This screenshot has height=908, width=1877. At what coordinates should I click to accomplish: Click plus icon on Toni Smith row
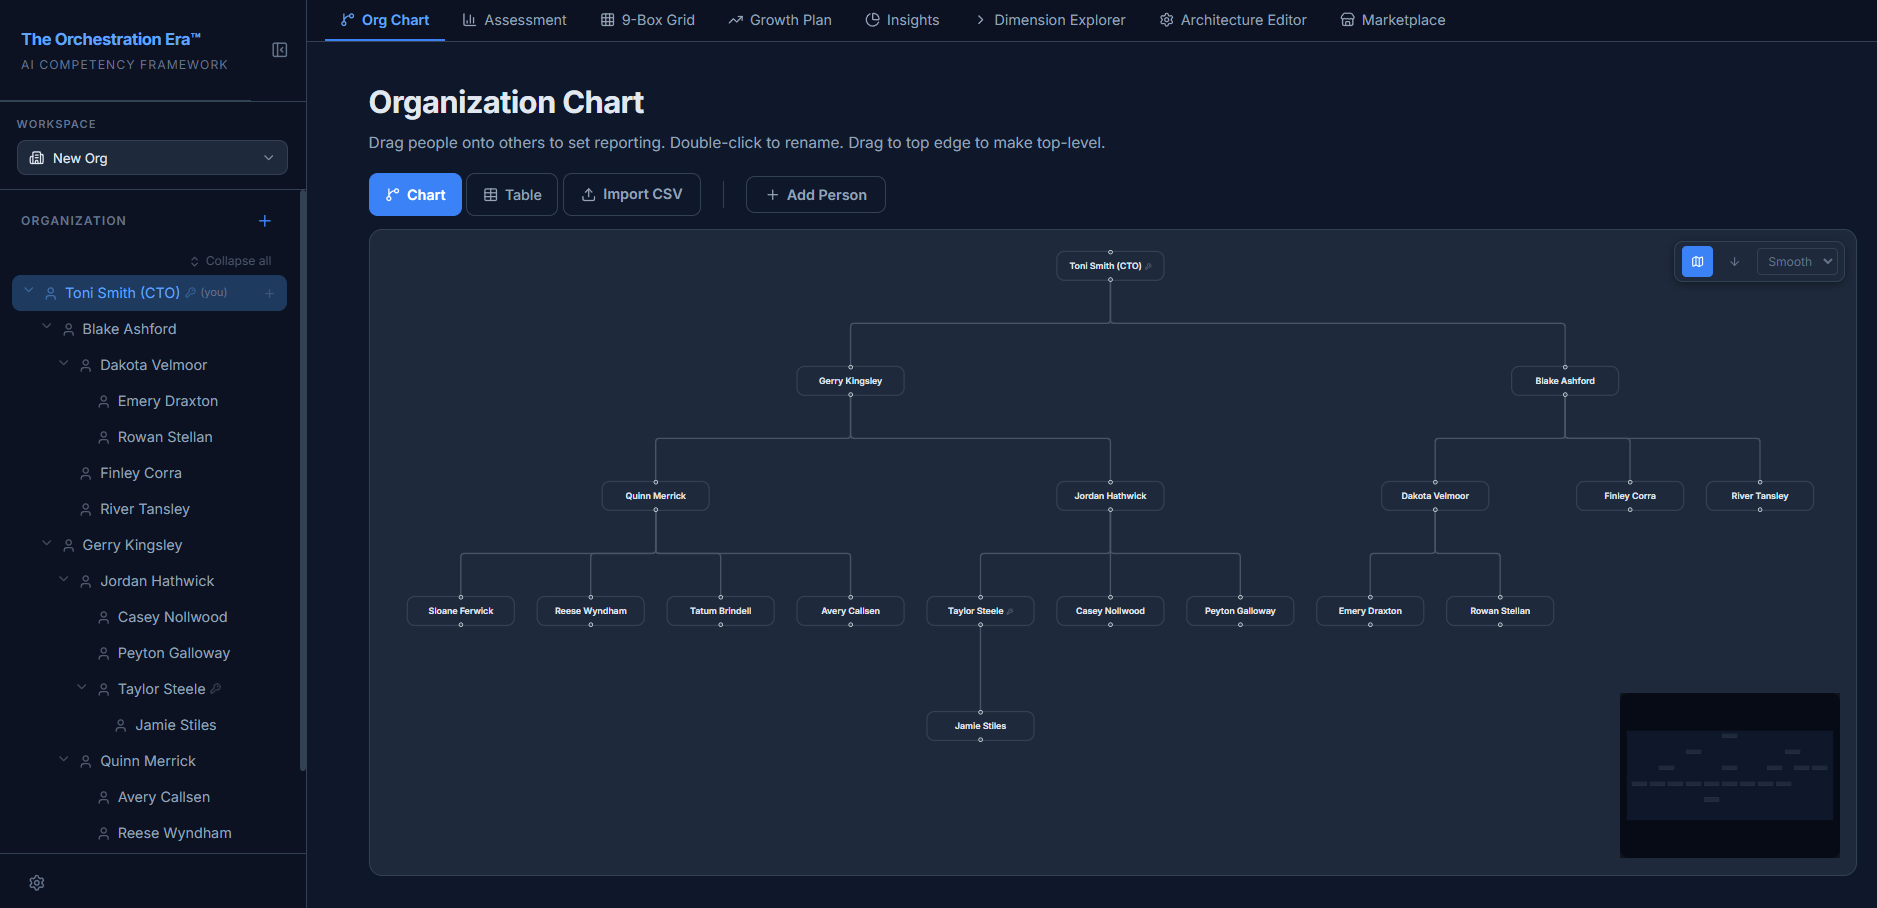pyautogui.click(x=269, y=293)
